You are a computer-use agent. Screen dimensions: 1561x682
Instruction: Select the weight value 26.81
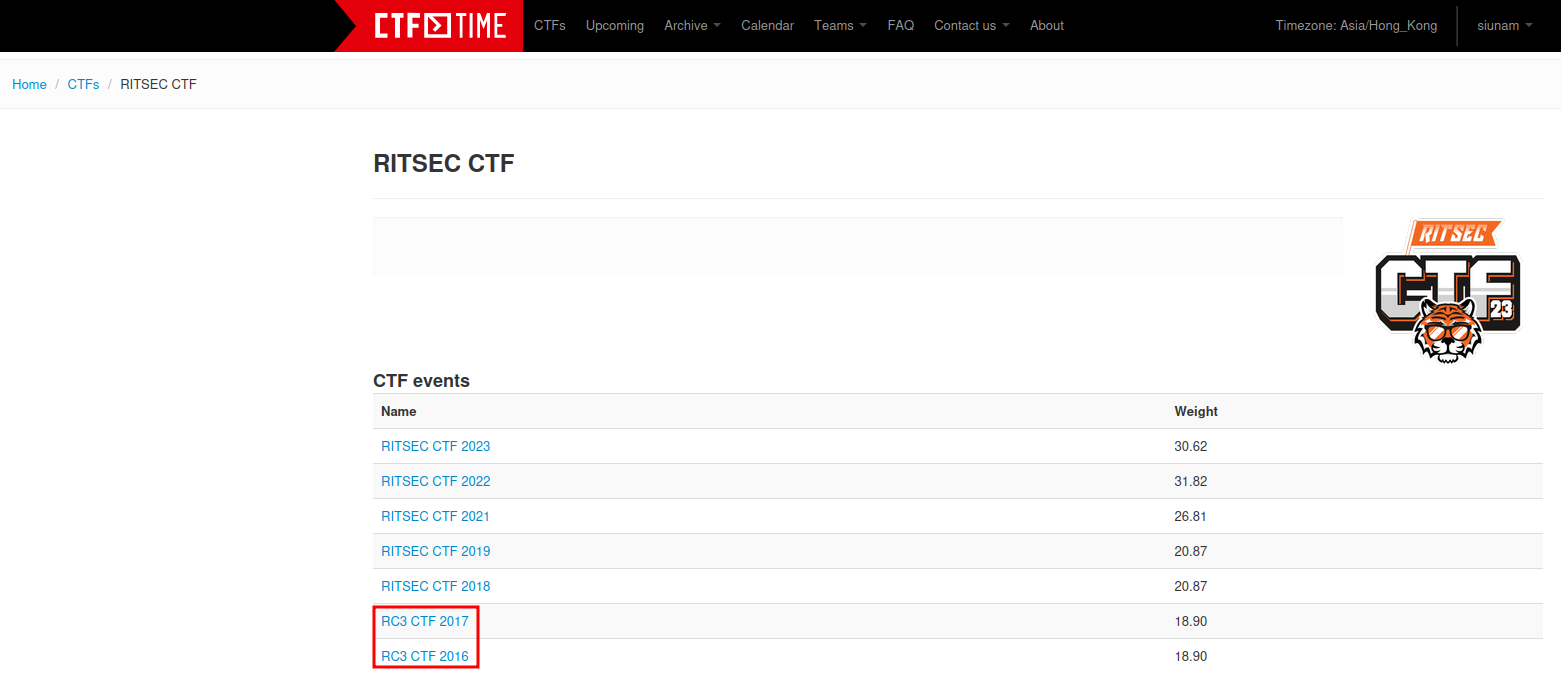[1191, 516]
